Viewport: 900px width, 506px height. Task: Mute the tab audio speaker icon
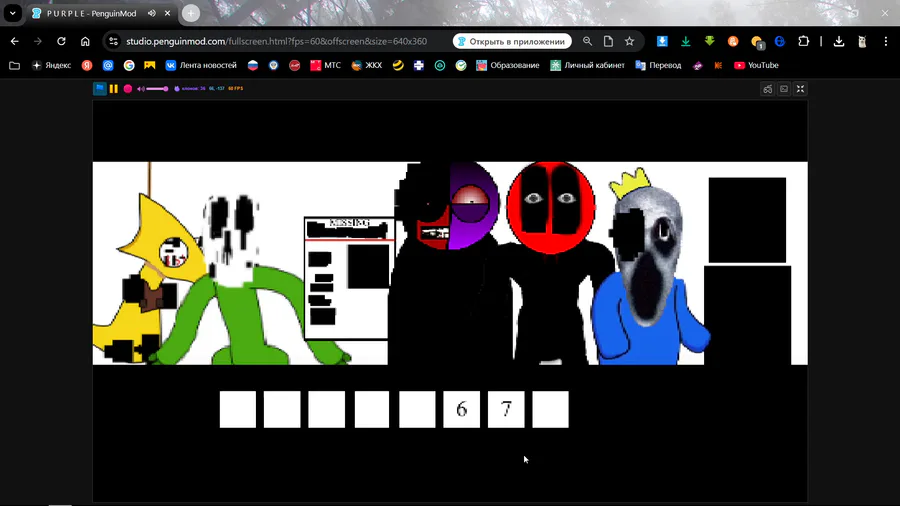click(152, 13)
